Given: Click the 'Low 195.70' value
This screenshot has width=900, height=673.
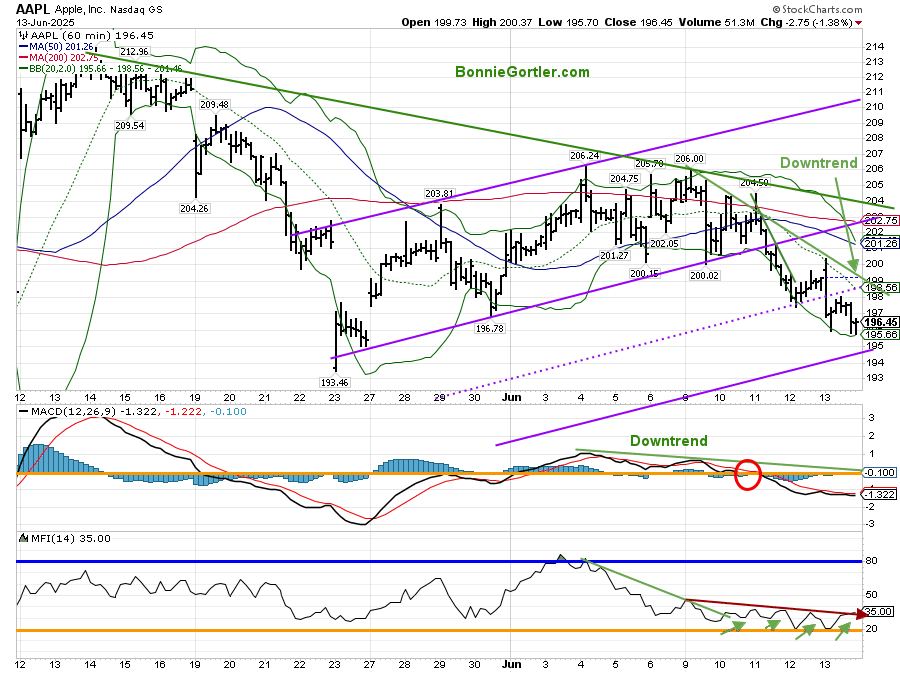Looking at the screenshot, I should 568,22.
